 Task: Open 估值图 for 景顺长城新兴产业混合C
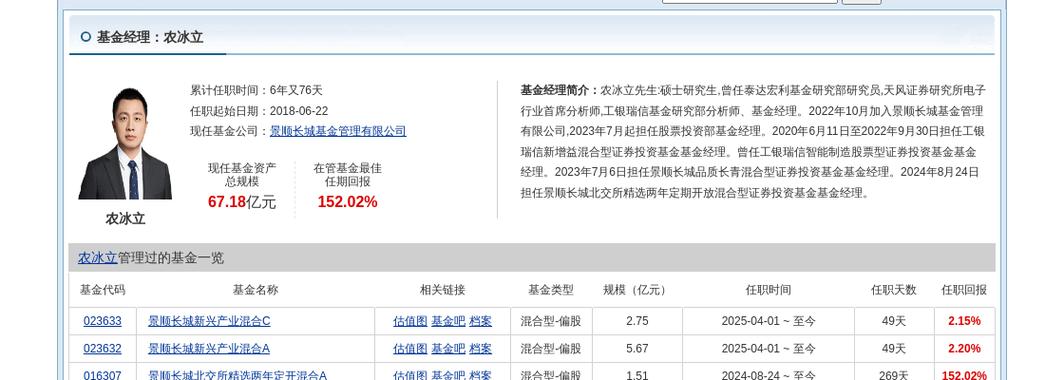[x=410, y=321]
